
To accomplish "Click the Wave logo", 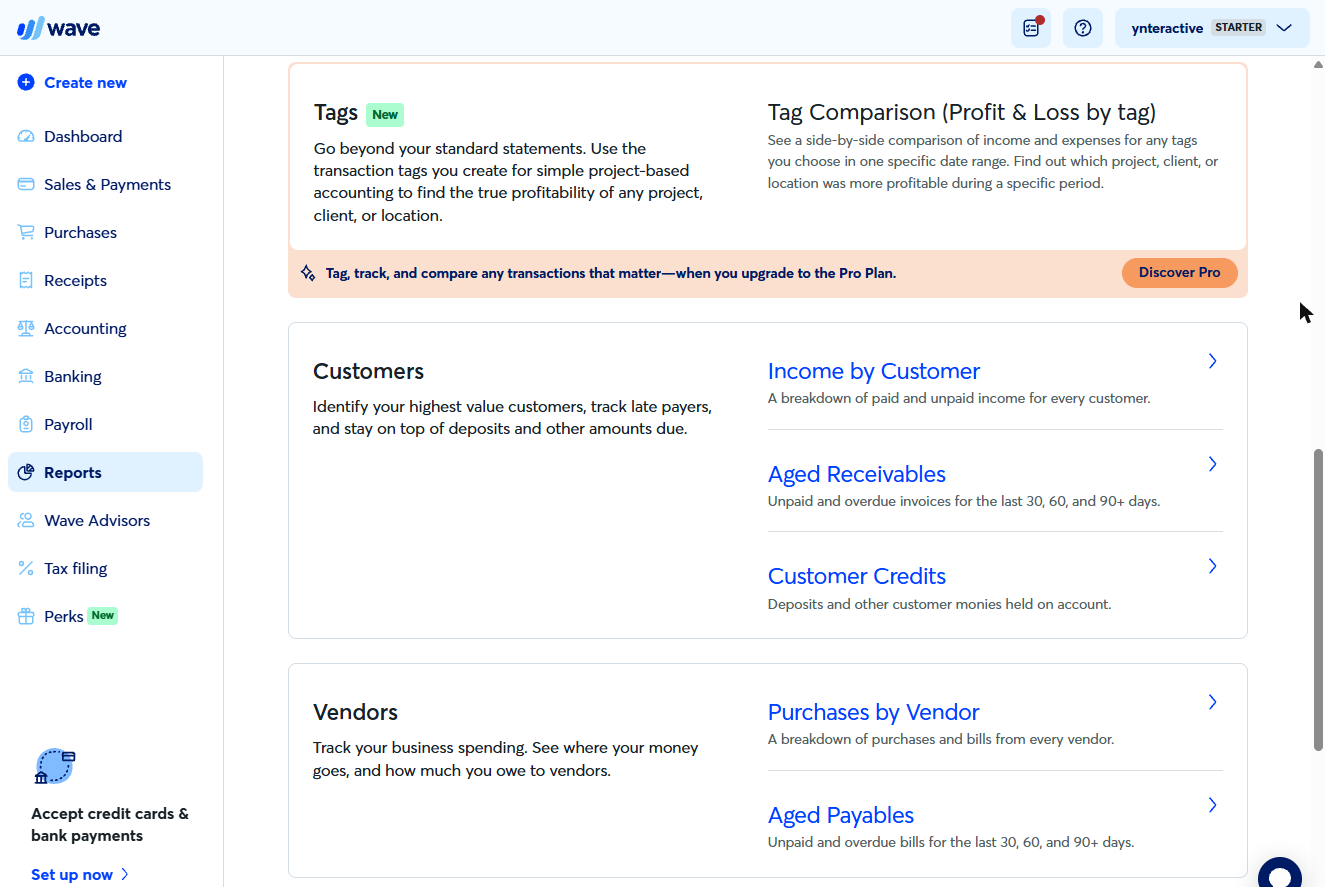I will pyautogui.click(x=58, y=28).
